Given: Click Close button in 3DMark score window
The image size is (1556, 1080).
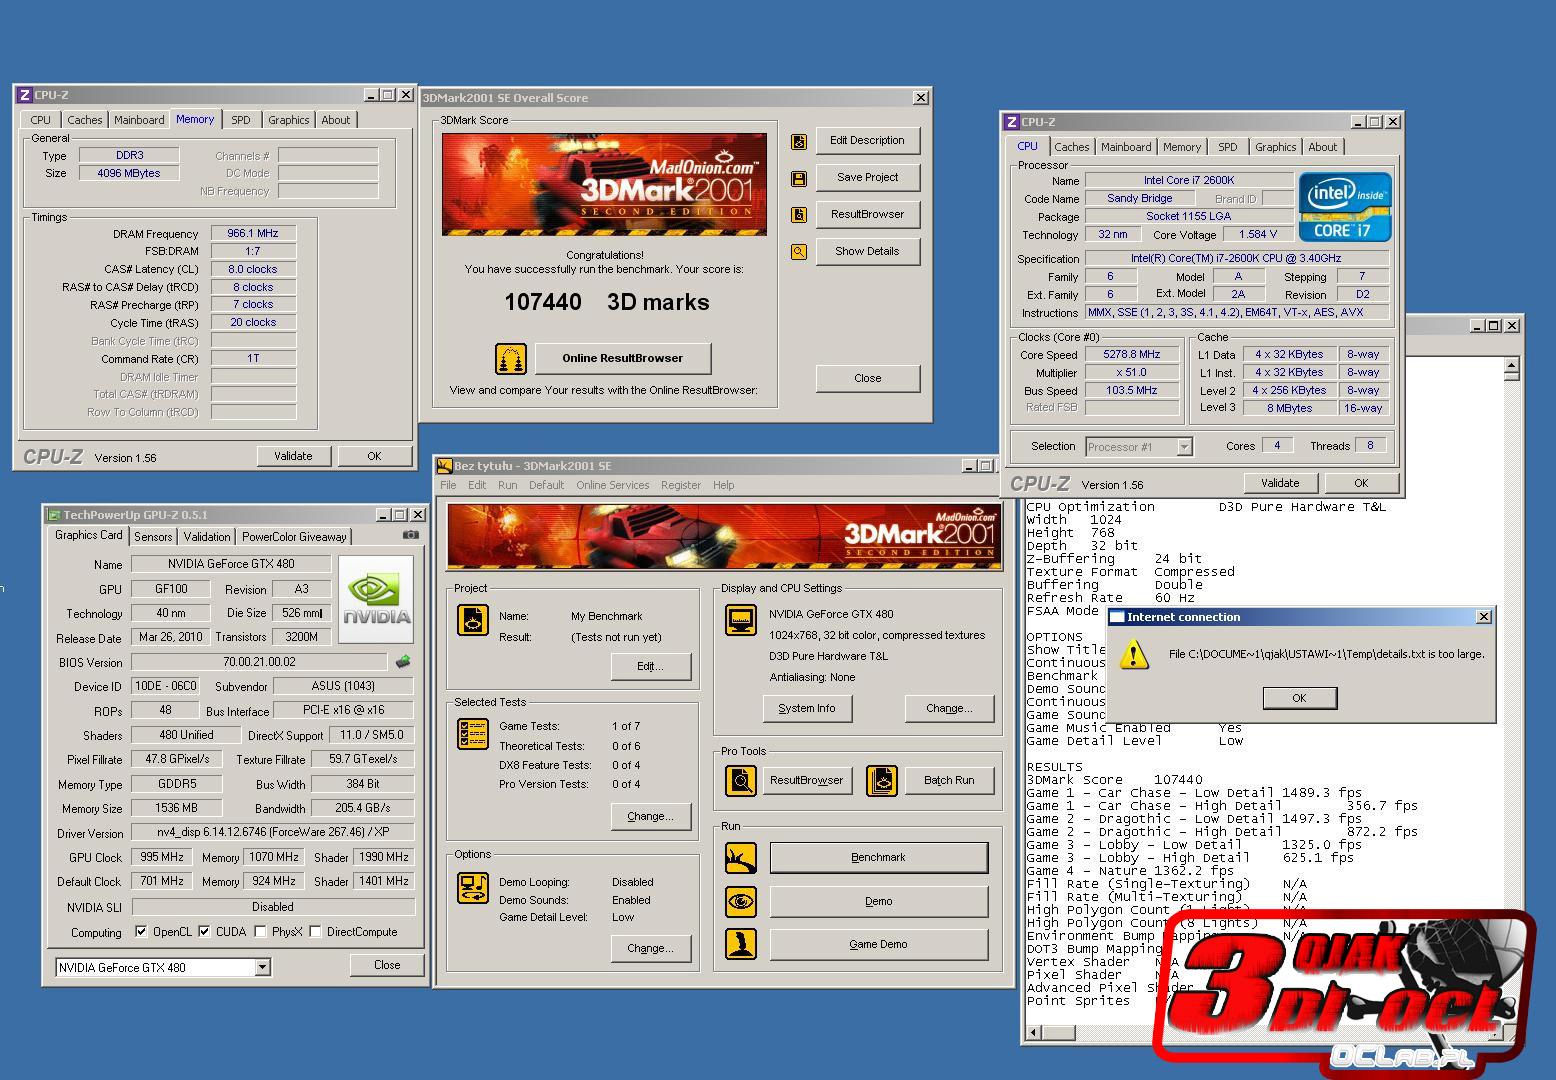Looking at the screenshot, I should [868, 378].
